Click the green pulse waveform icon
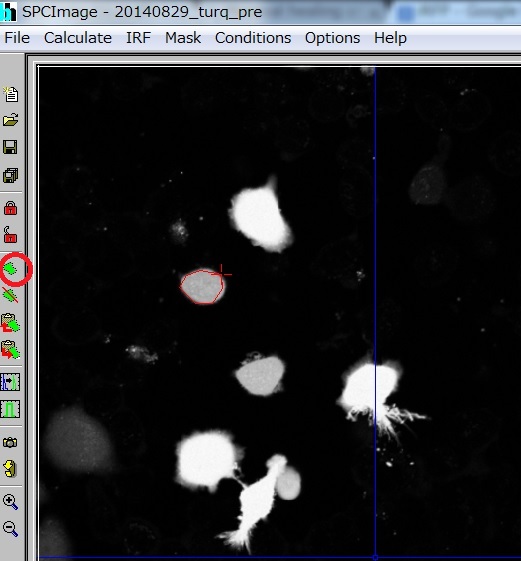The width and height of the screenshot is (521, 561). point(10,409)
